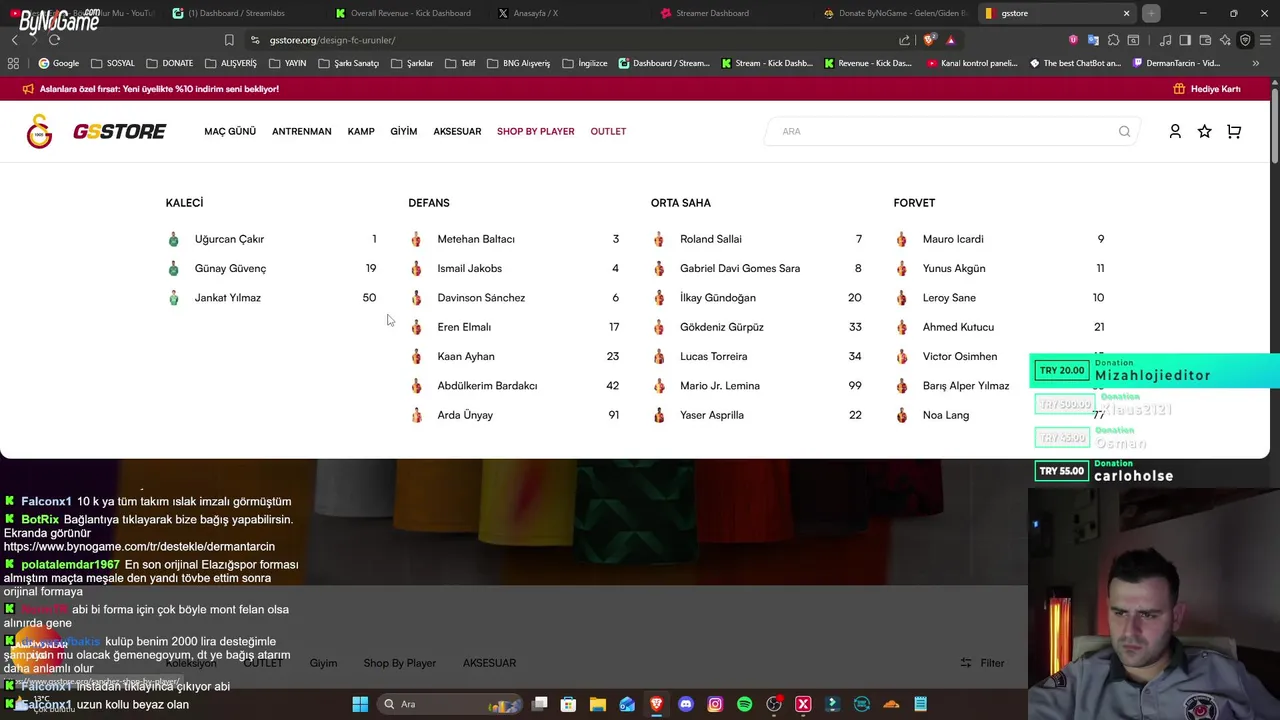
Task: Click the Galatasaray GS Store logo
Action: (x=96, y=131)
